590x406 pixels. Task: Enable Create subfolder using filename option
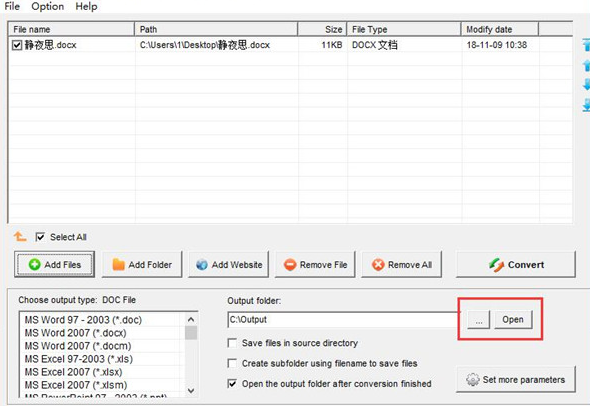(232, 363)
